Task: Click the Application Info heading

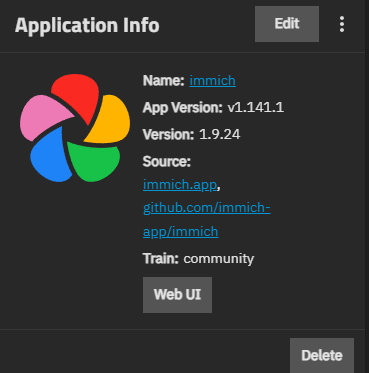Action: 87,25
